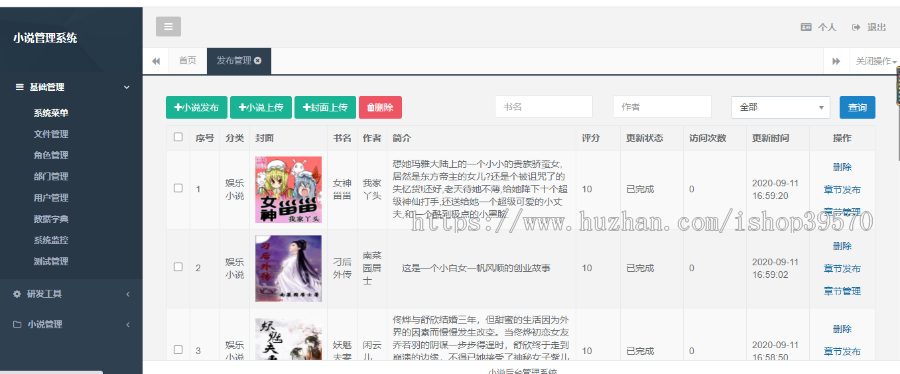The image size is (900, 374).
Task: Open the 关闭操作 dropdown
Action: click(875, 61)
